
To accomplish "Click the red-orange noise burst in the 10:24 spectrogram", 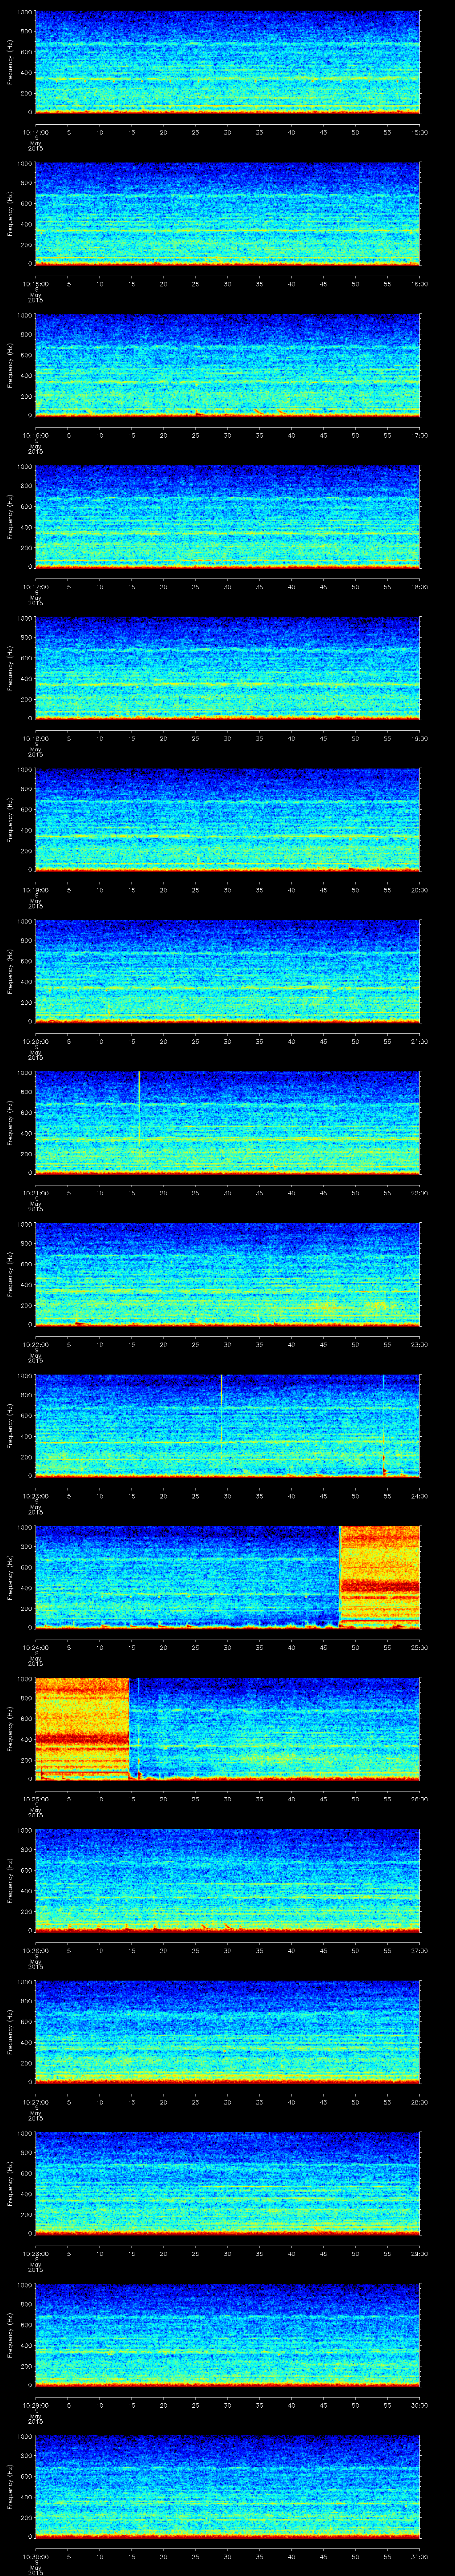I will coord(380,1576).
